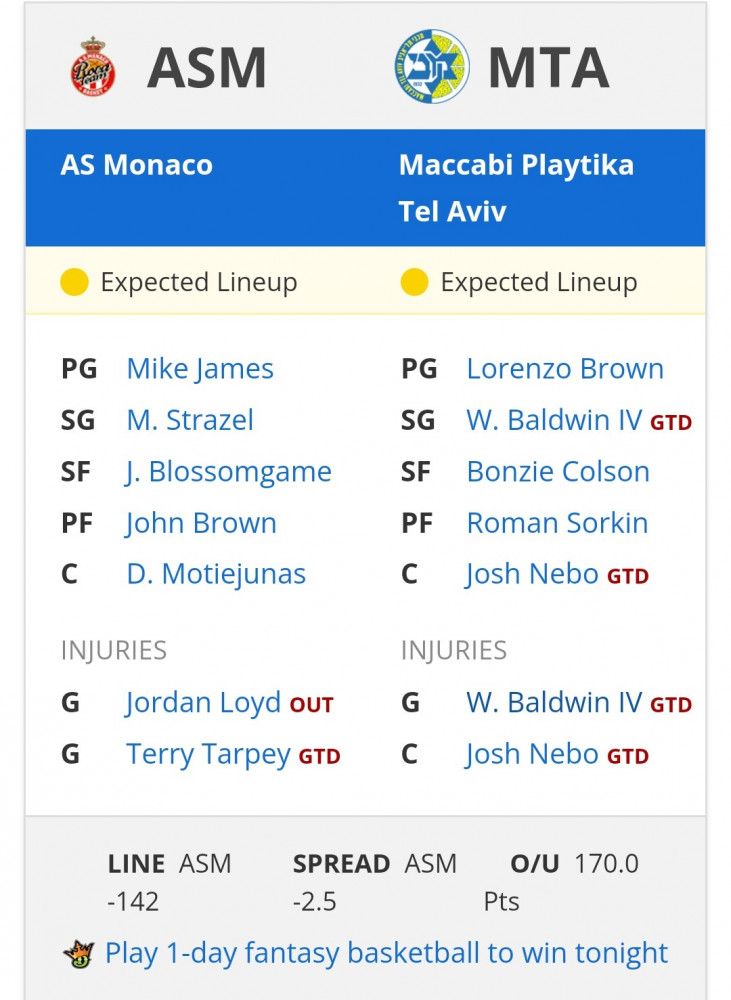Click the MTA team abbreviation header
The image size is (731, 1000).
[x=549, y=68]
